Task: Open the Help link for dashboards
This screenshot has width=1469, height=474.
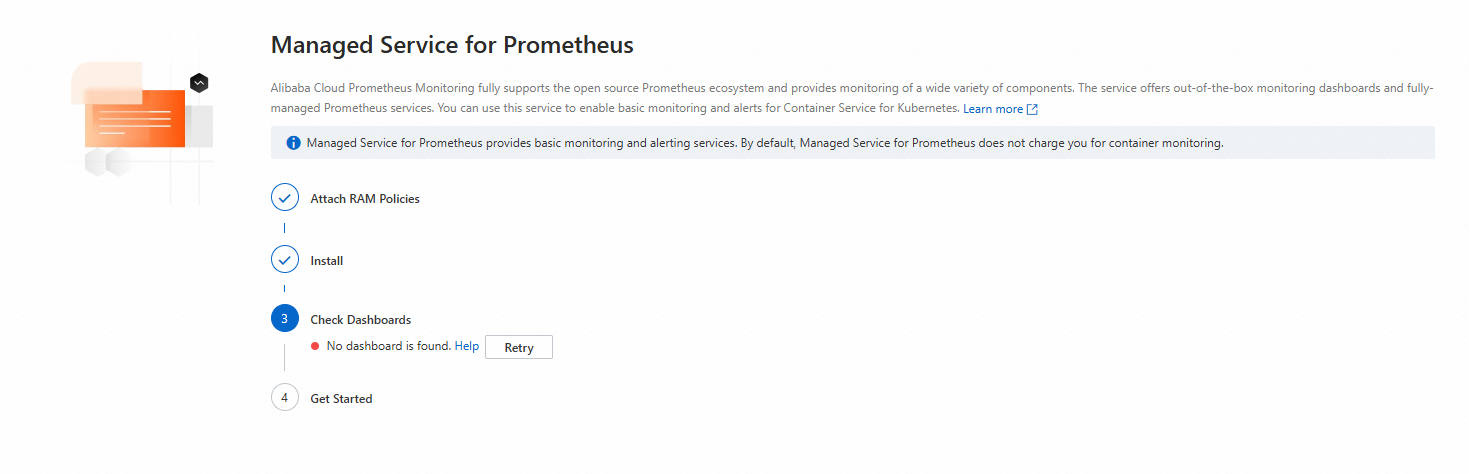Action: coord(467,346)
